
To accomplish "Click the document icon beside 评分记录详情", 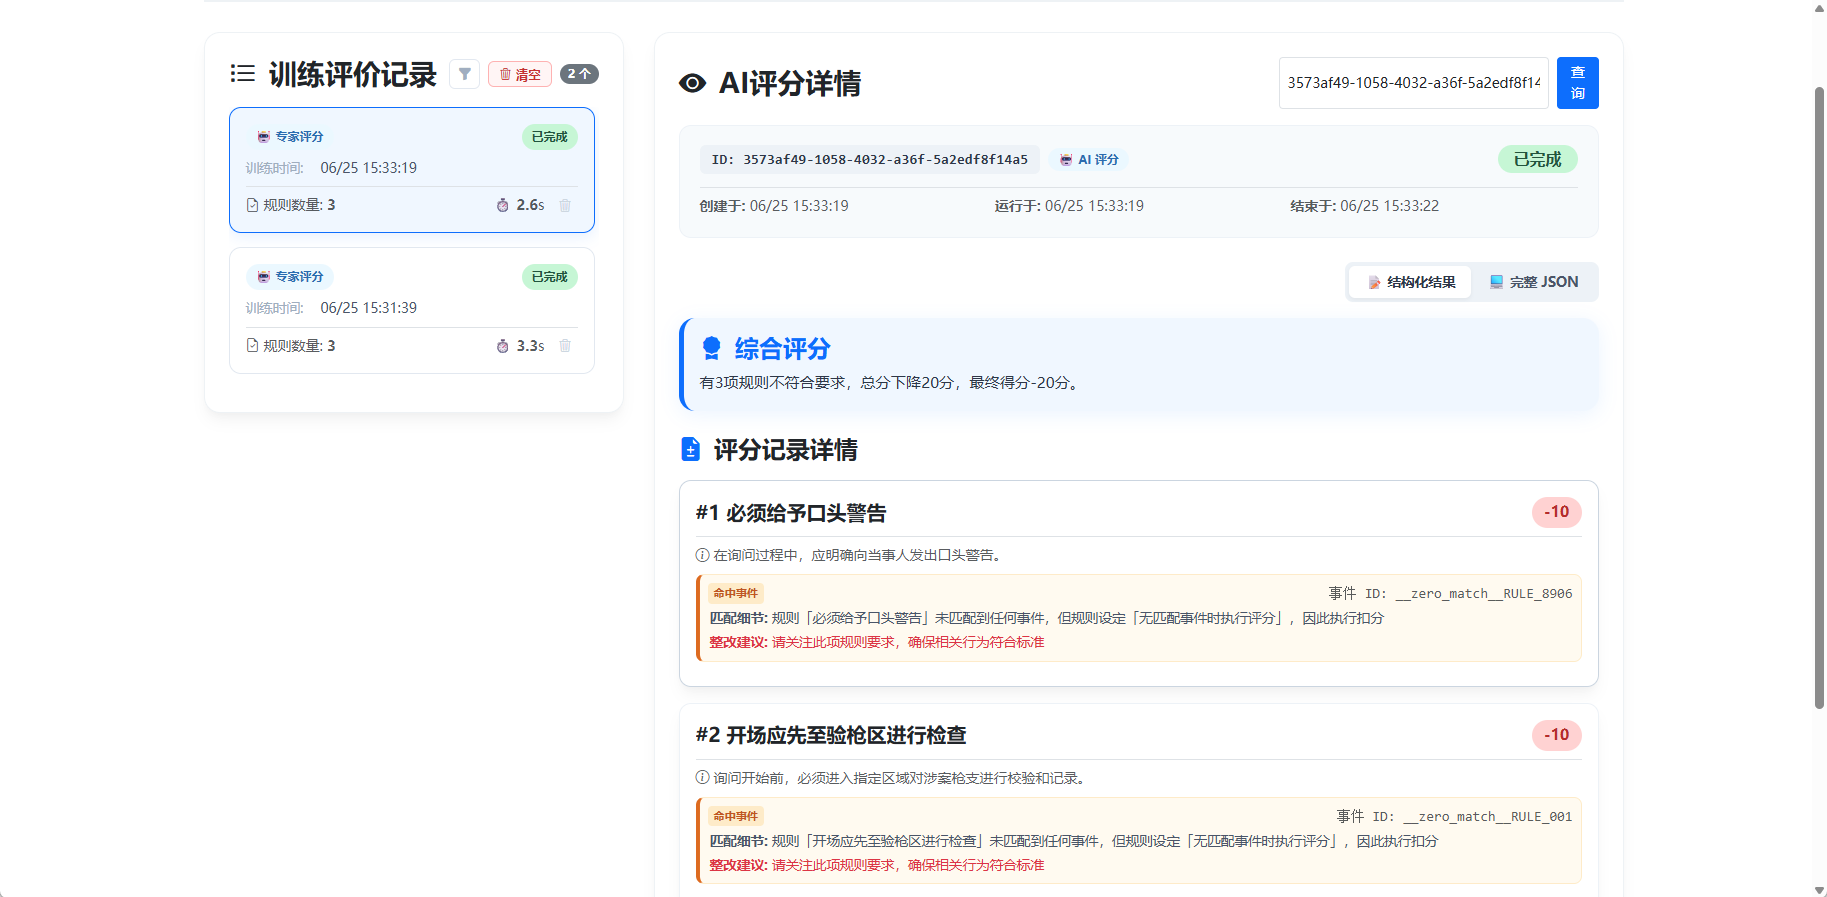I will click(x=690, y=449).
